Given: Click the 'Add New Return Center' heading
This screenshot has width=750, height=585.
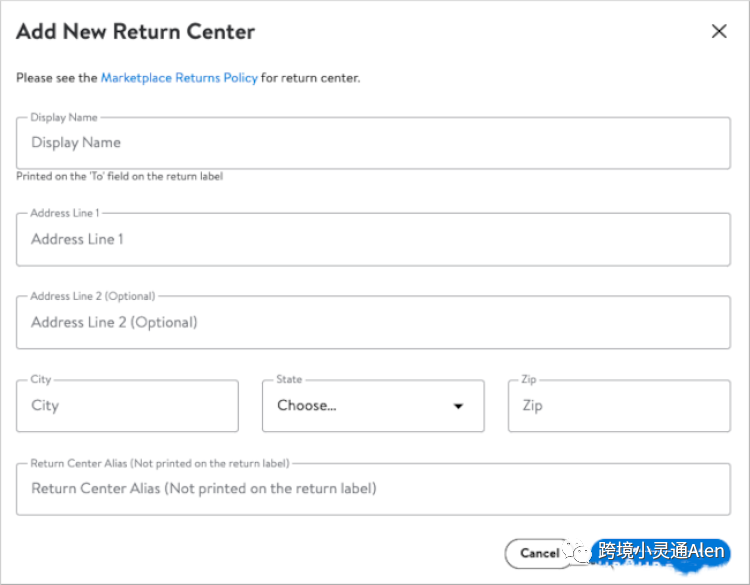Looking at the screenshot, I should click(135, 31).
